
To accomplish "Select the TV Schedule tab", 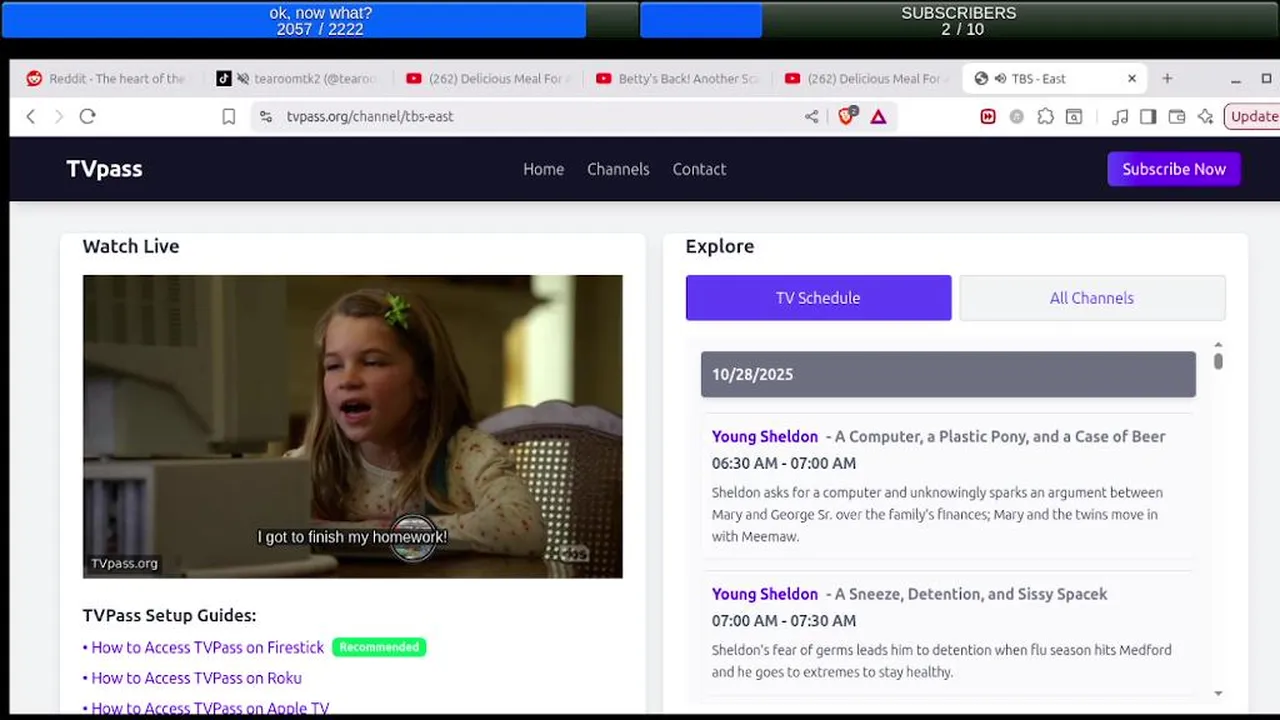I will point(818,298).
